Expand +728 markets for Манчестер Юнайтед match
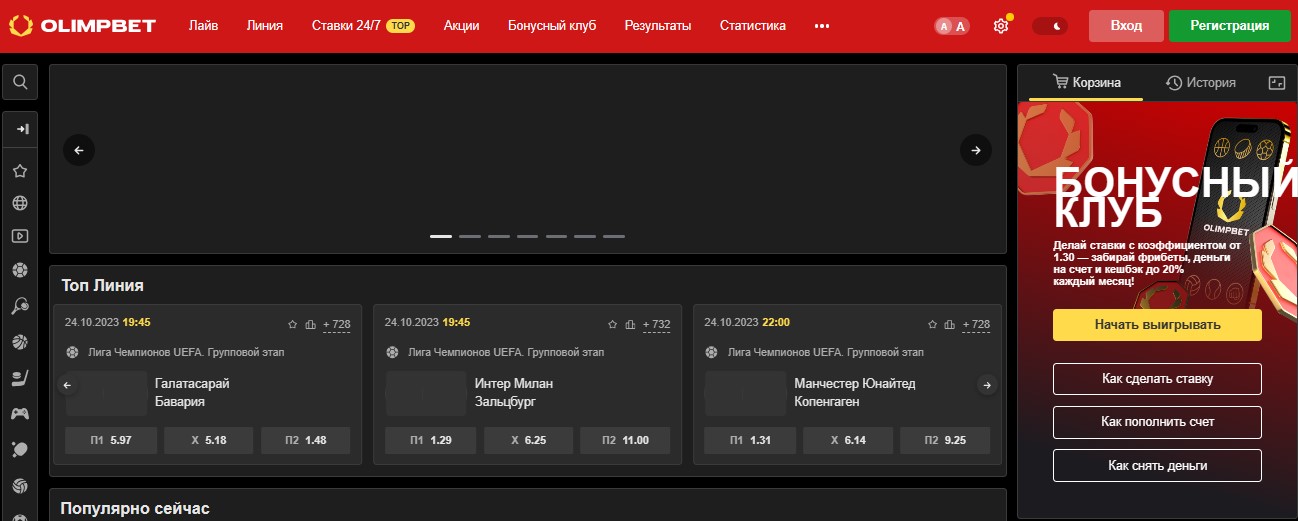The height and width of the screenshot is (521, 1298). point(976,324)
